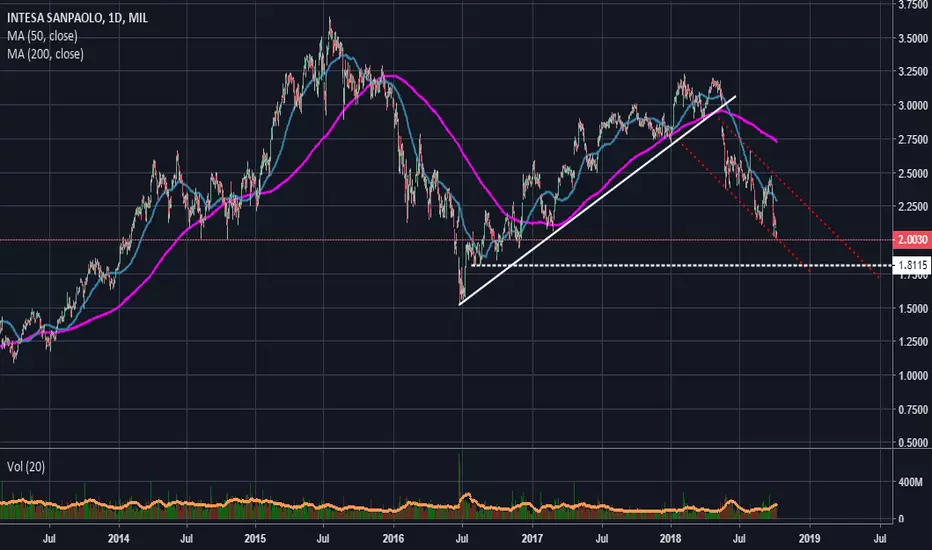This screenshot has width=932, height=550.
Task: Click the 2015 time axis label
Action: click(x=256, y=539)
